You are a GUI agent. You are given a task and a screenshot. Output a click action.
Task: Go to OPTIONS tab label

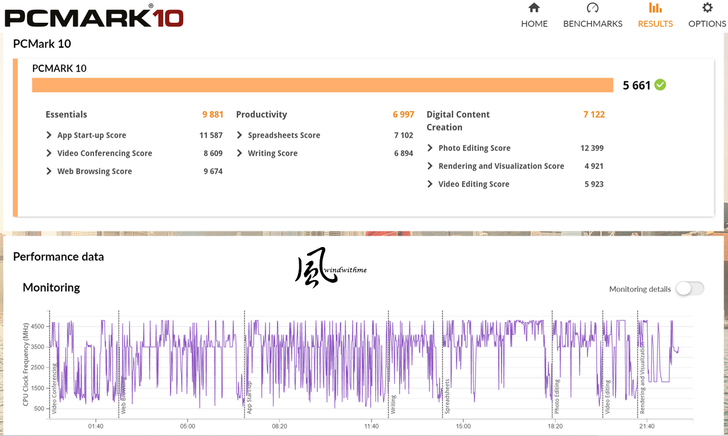(x=707, y=24)
